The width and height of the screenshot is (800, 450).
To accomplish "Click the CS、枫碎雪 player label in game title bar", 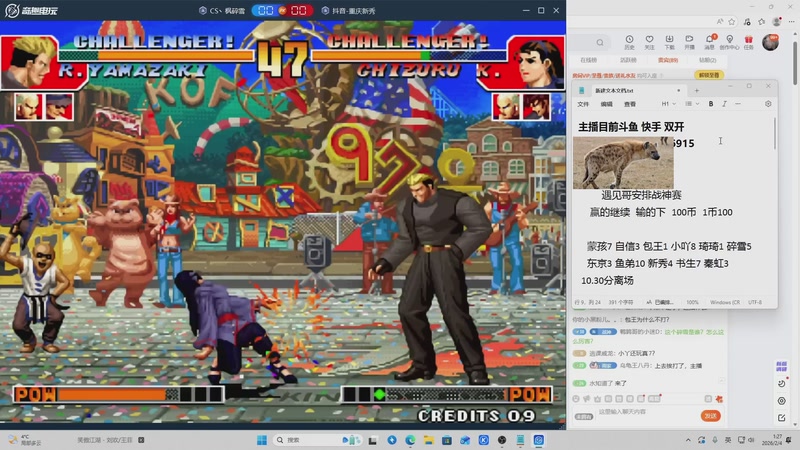I will [222, 11].
